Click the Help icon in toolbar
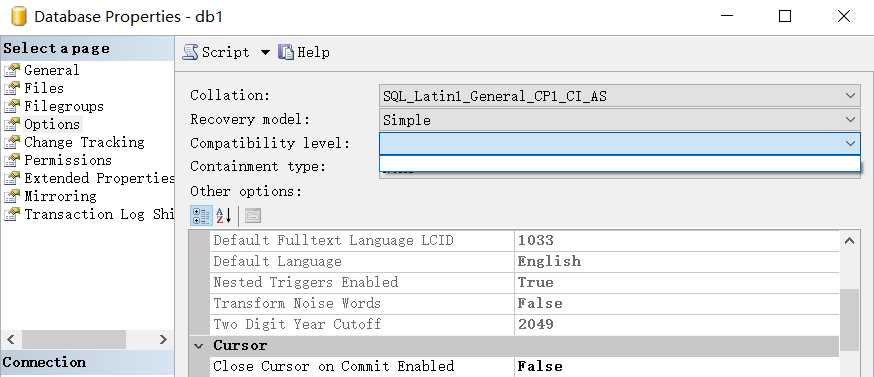Viewport: 874px width, 377px height. [x=285, y=52]
